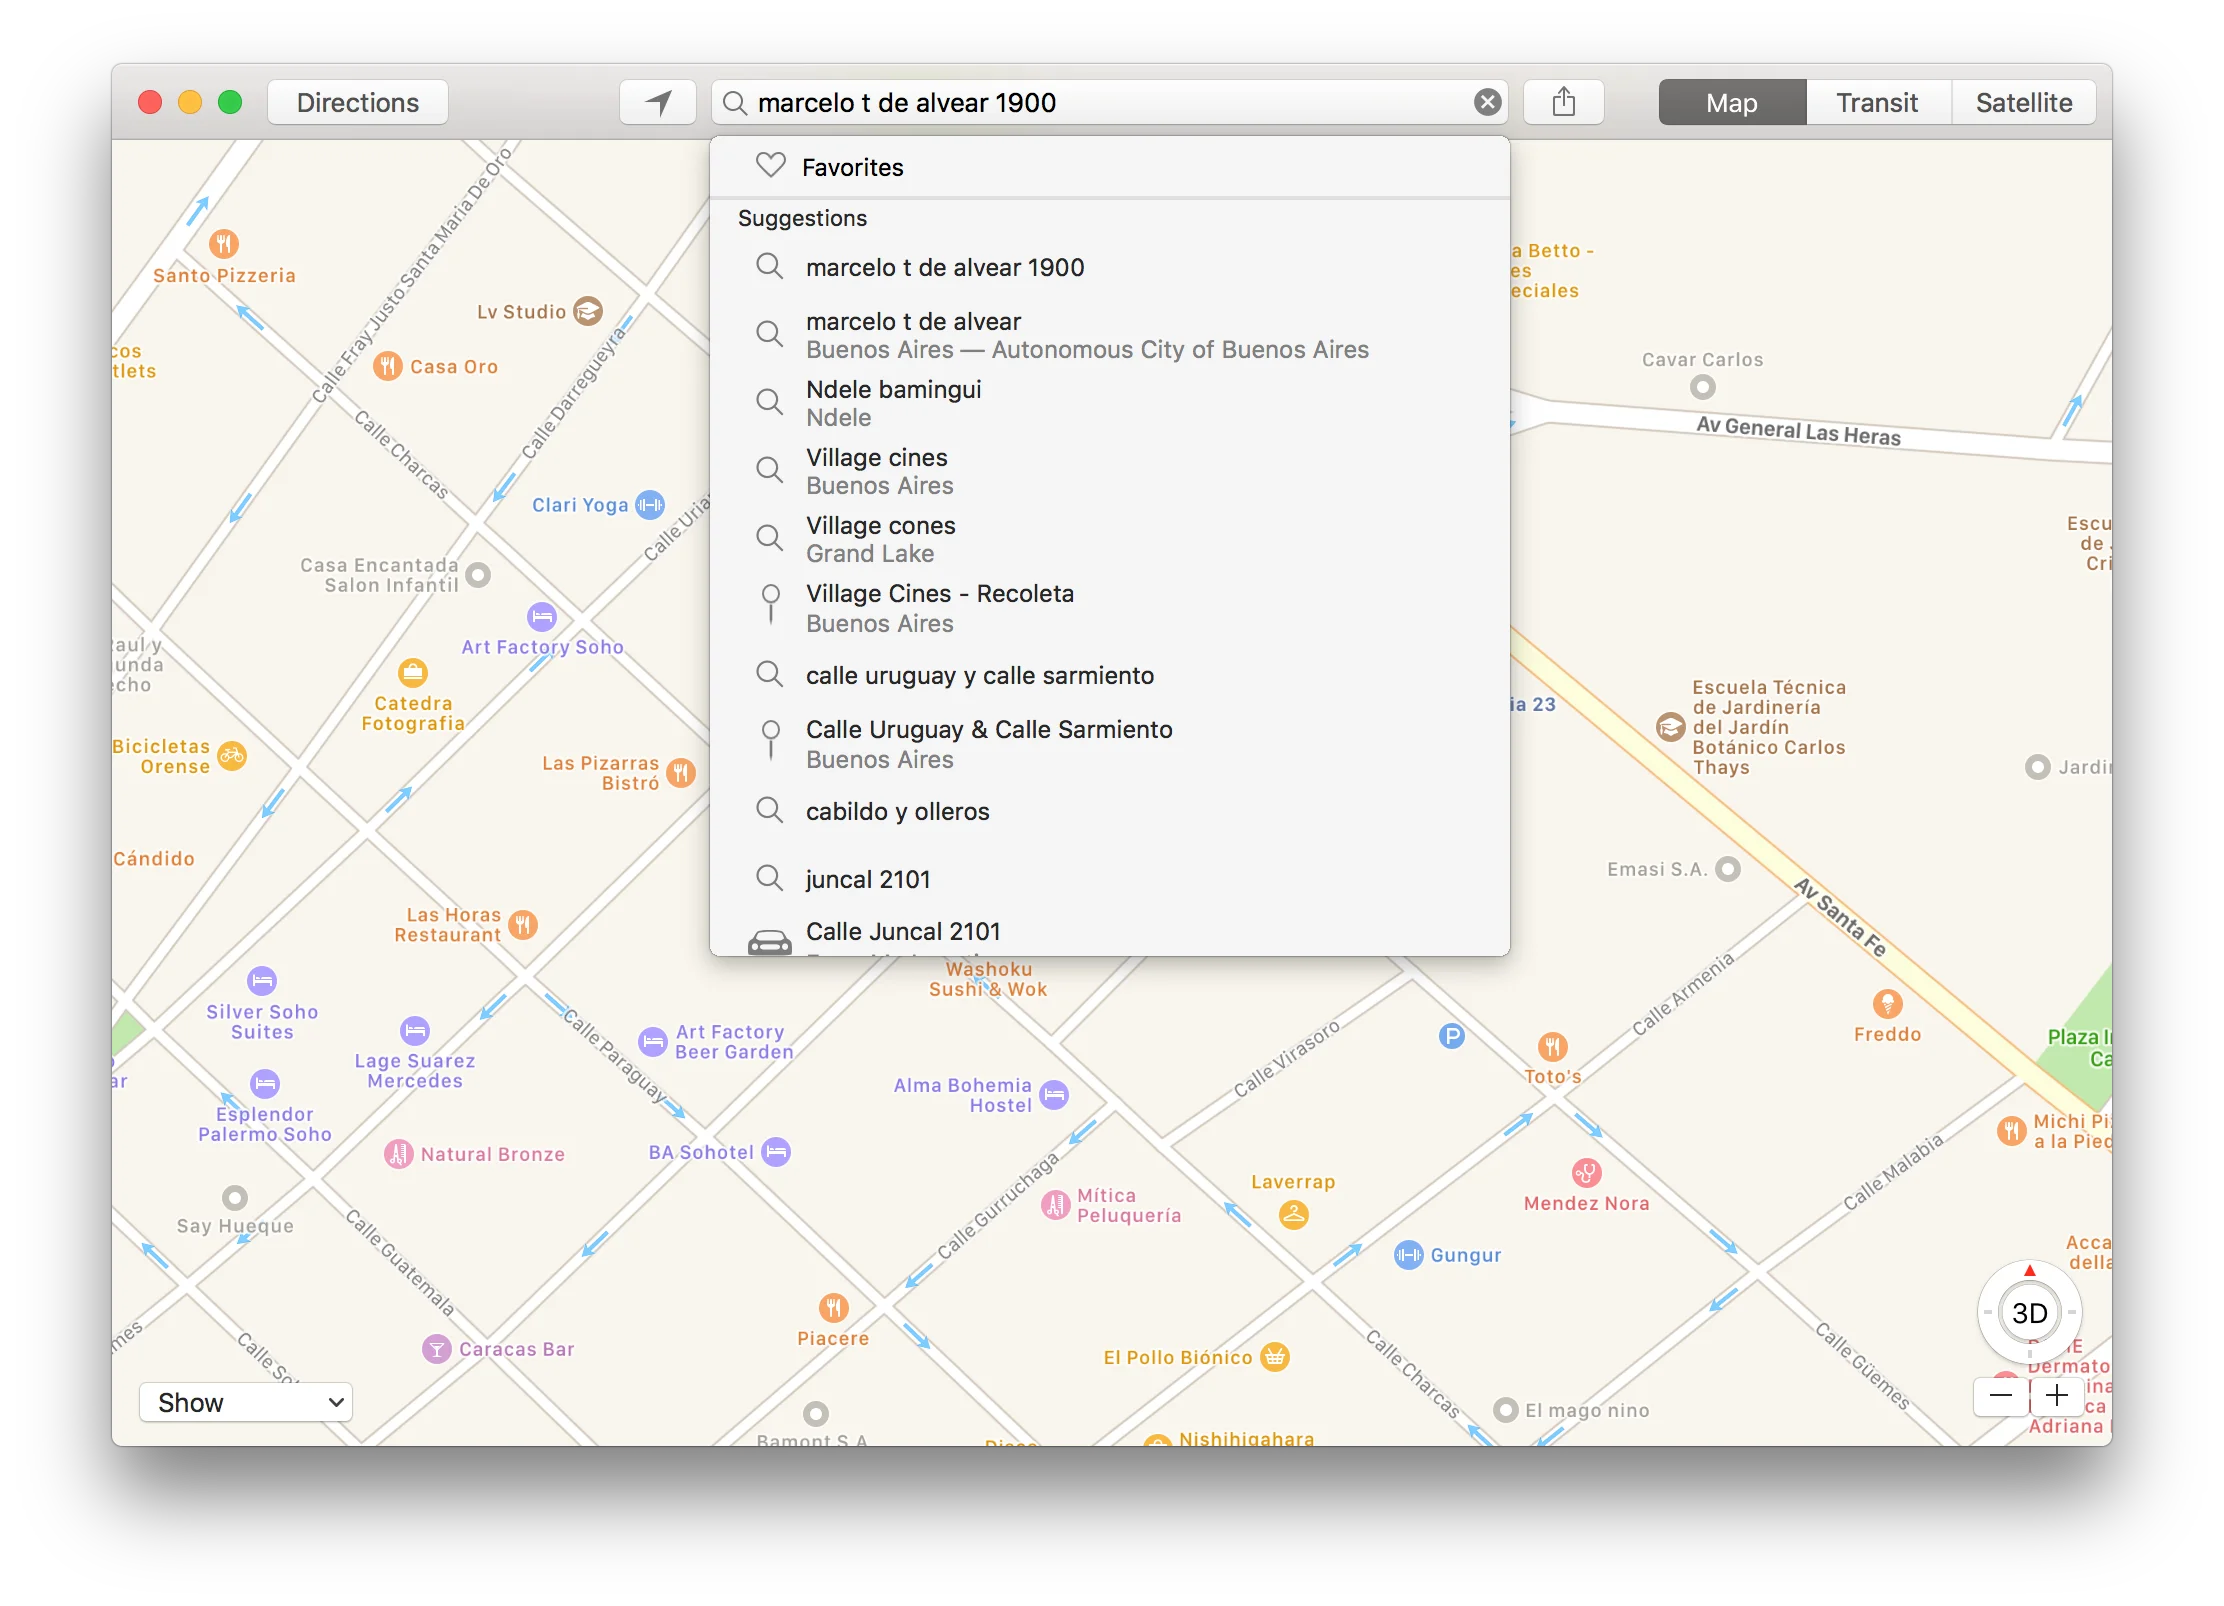Select 'calle uruguay y calle sarmiento' suggestion
The width and height of the screenshot is (2224, 1606).
point(1110,675)
